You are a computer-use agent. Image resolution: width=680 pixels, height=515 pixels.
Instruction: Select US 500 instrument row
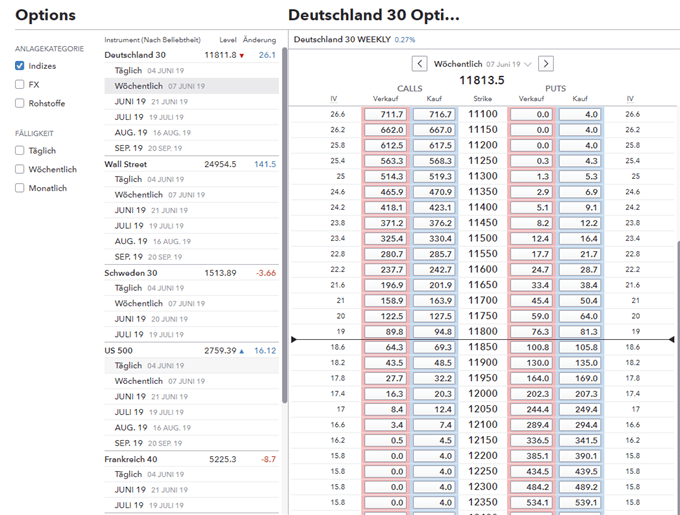point(191,350)
